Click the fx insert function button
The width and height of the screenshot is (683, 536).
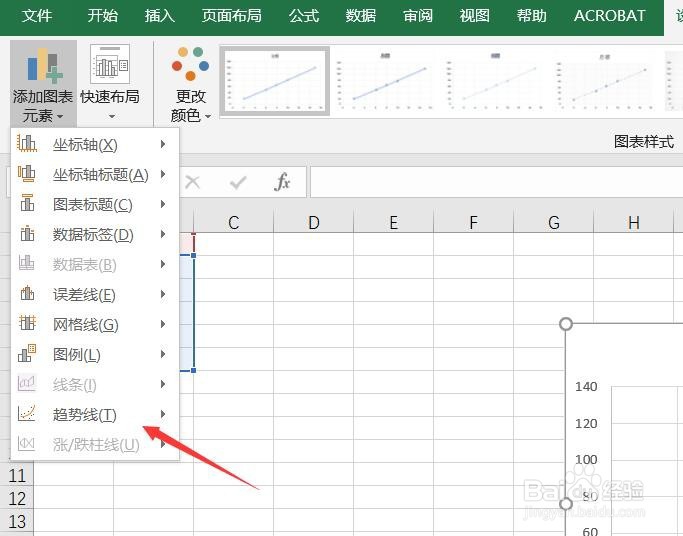282,182
